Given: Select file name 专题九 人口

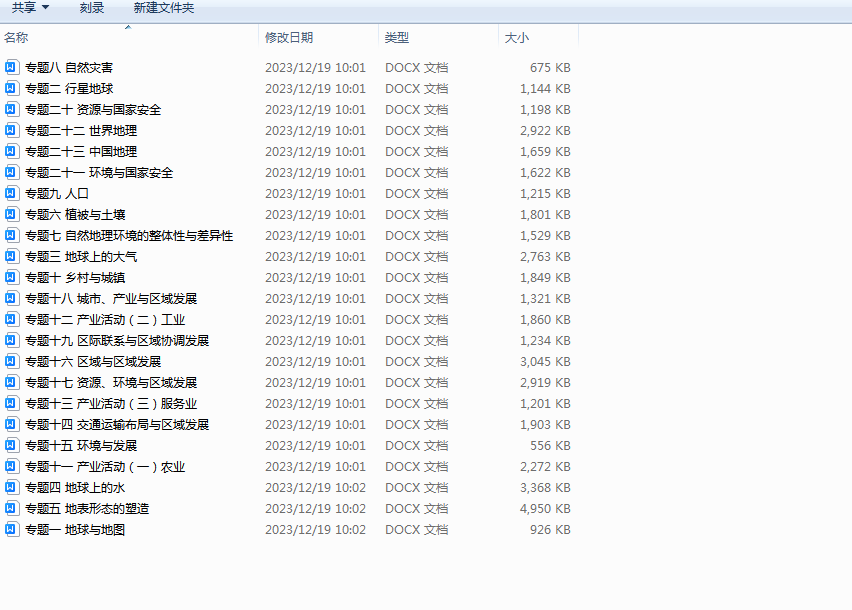Looking at the screenshot, I should pos(57,193).
